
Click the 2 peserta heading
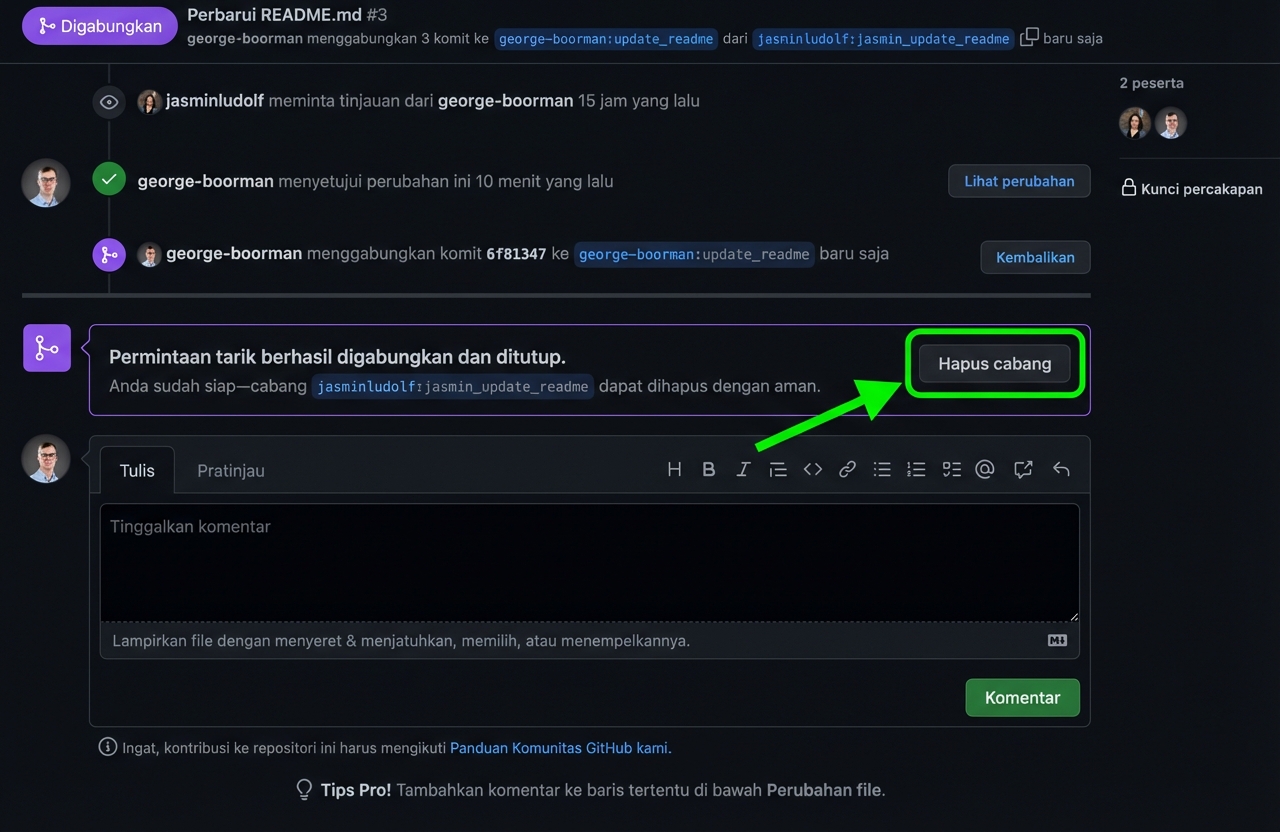pyautogui.click(x=1151, y=83)
